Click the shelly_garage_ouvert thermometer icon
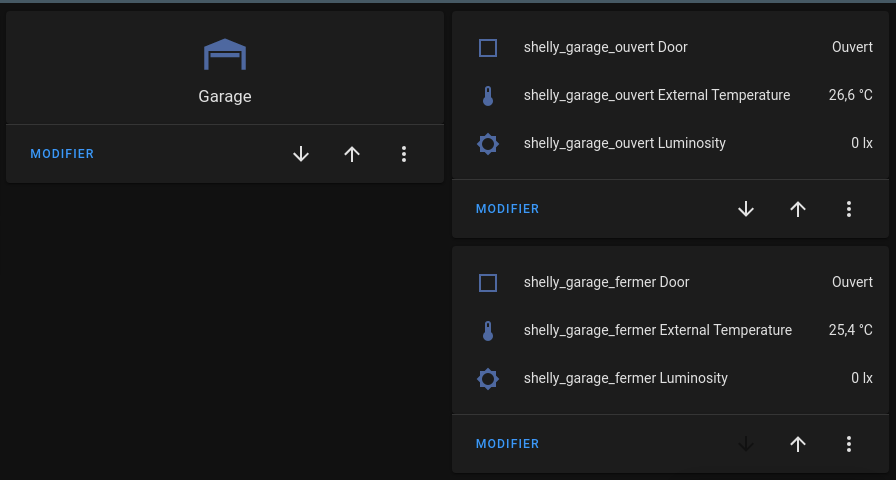The height and width of the screenshot is (480, 896). 488,96
